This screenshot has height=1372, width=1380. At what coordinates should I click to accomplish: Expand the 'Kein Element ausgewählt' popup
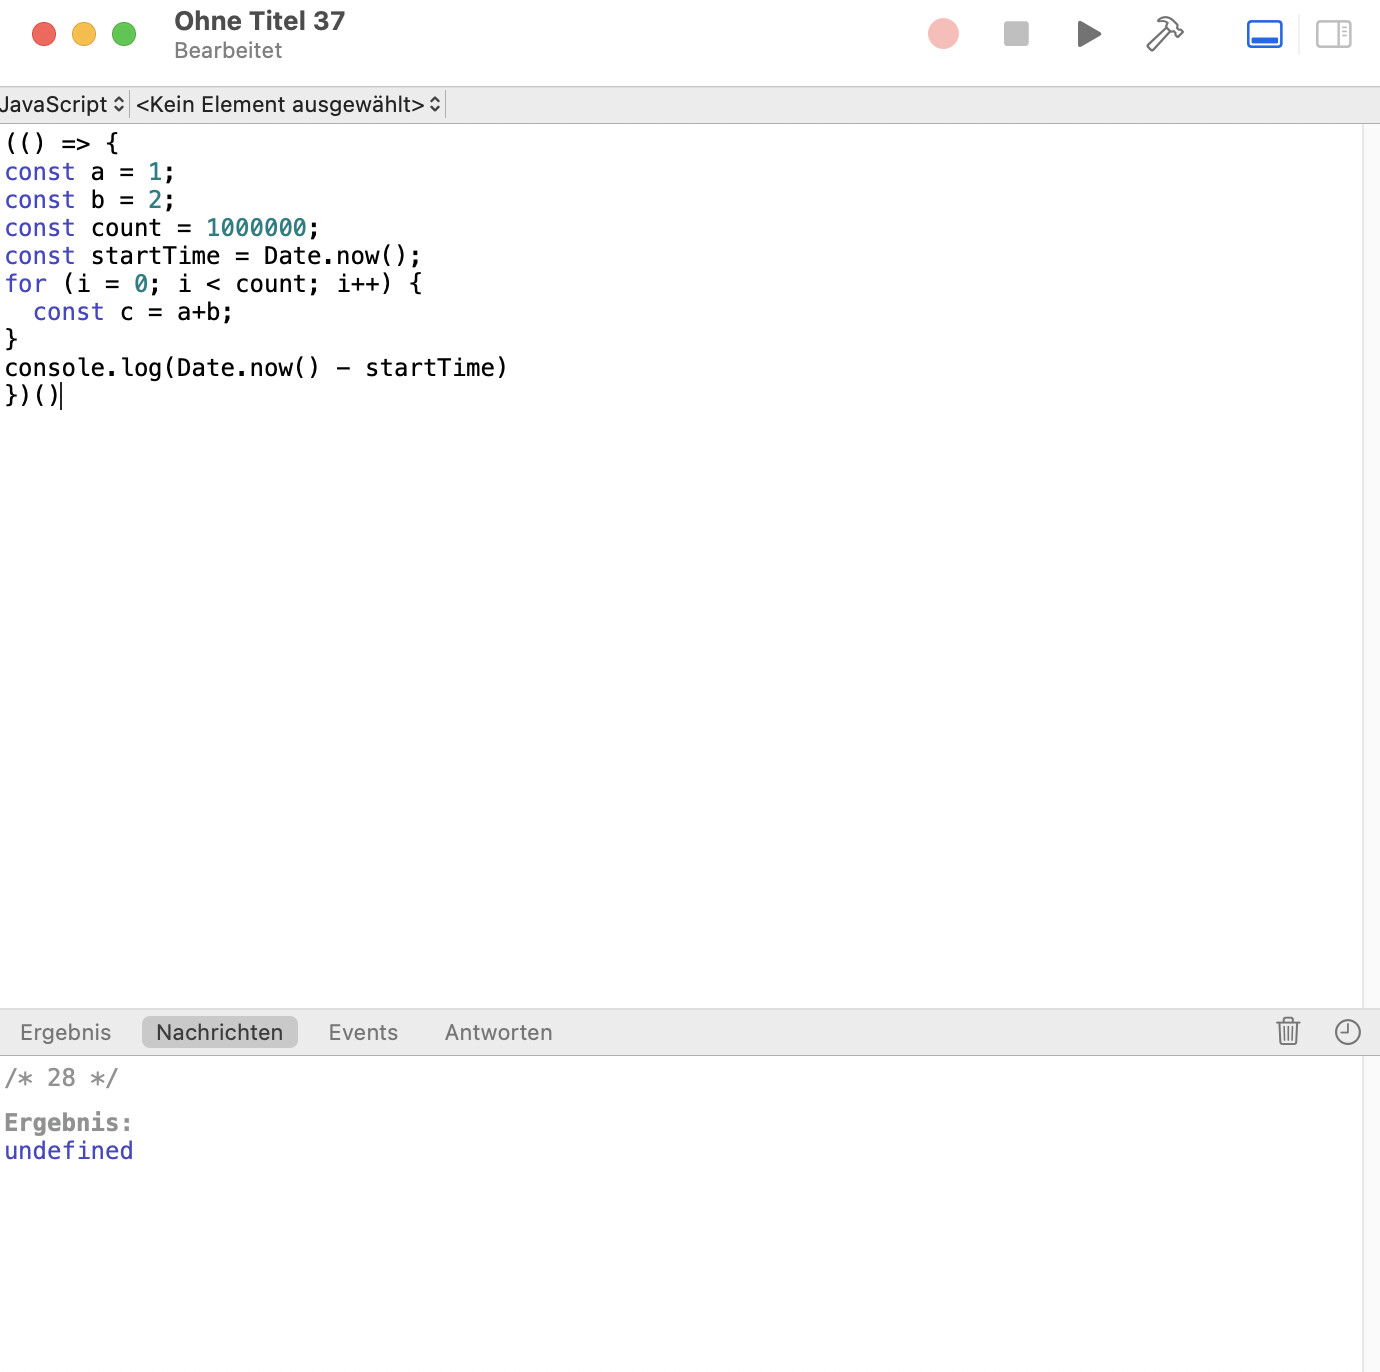[288, 105]
